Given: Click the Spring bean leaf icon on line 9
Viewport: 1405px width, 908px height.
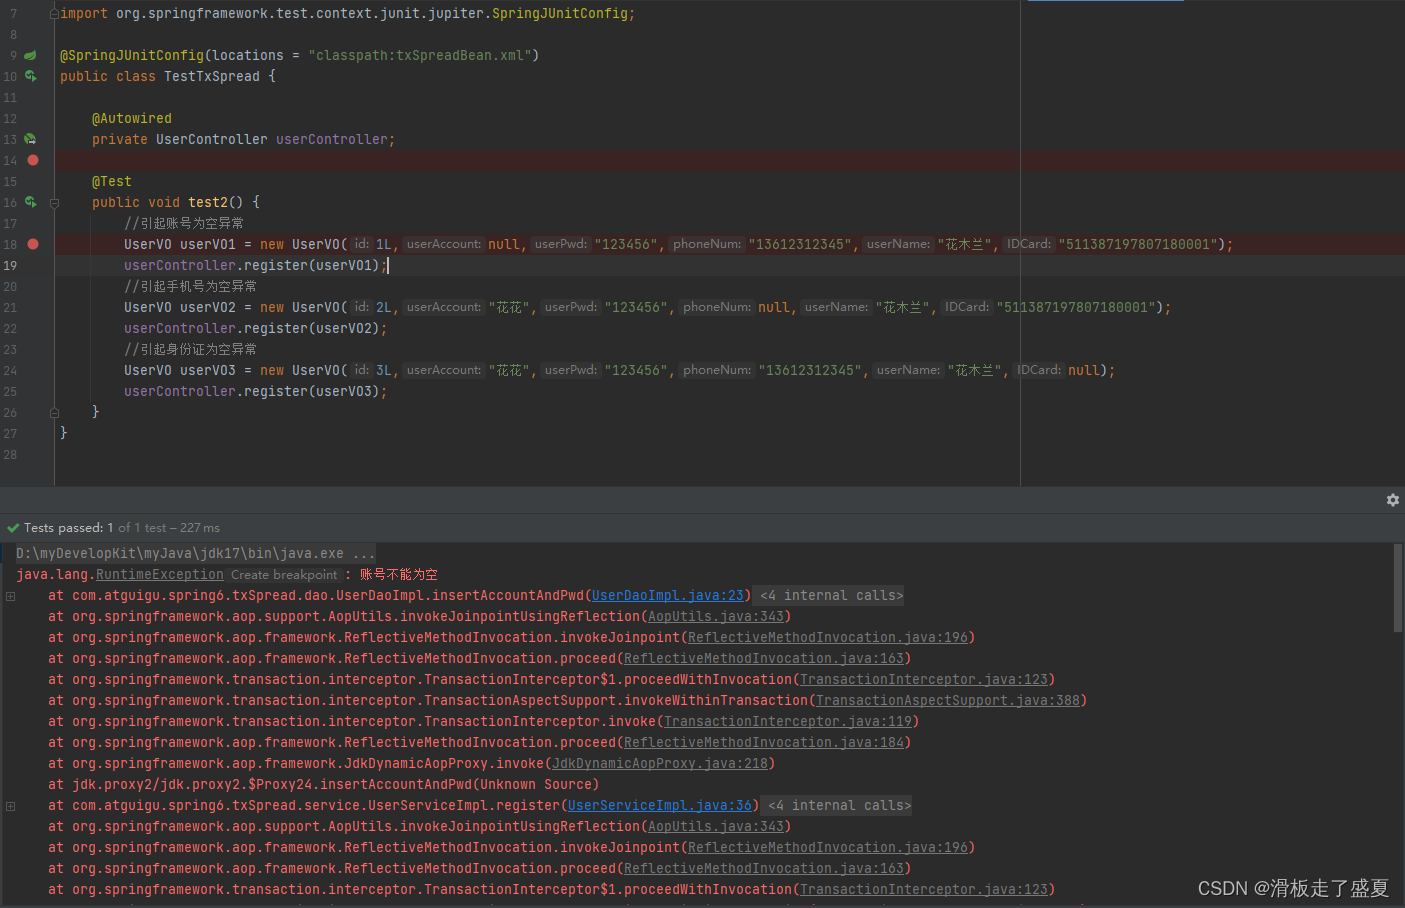Looking at the screenshot, I should (30, 55).
